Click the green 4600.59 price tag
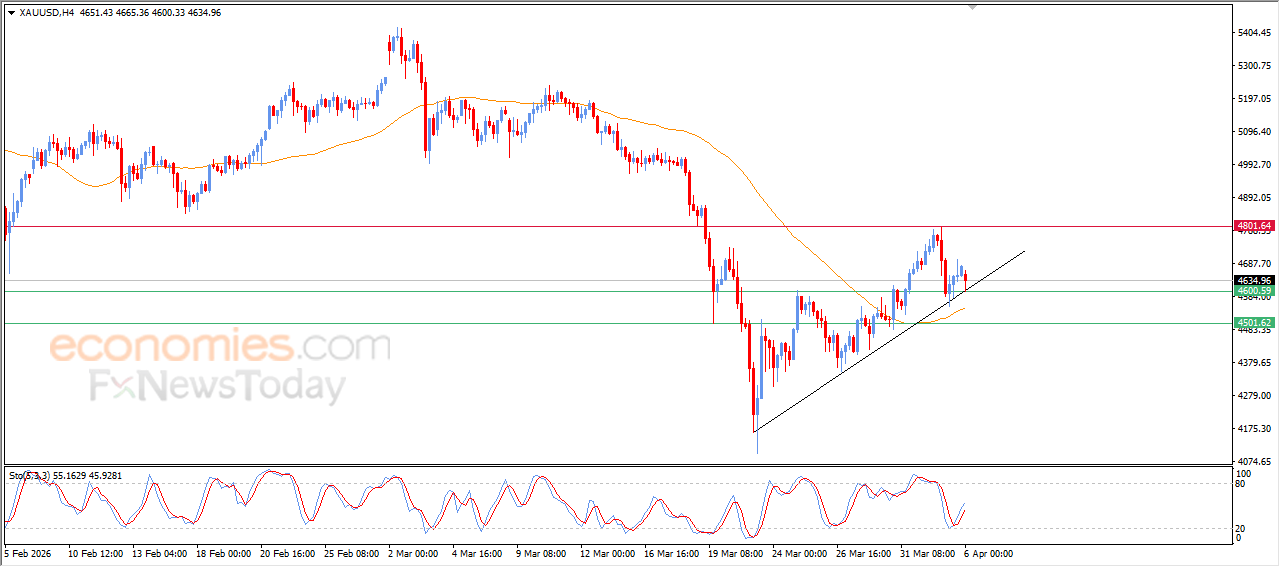The height and width of the screenshot is (567, 1280). tap(1254, 291)
